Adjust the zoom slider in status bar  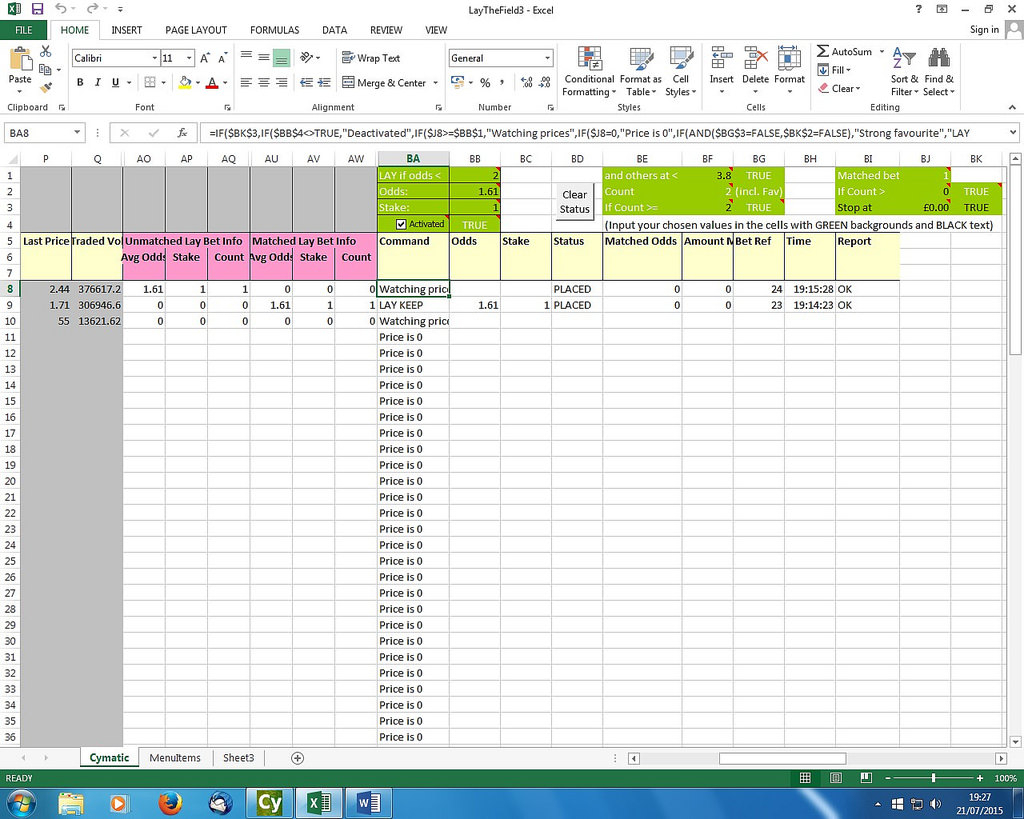point(933,778)
